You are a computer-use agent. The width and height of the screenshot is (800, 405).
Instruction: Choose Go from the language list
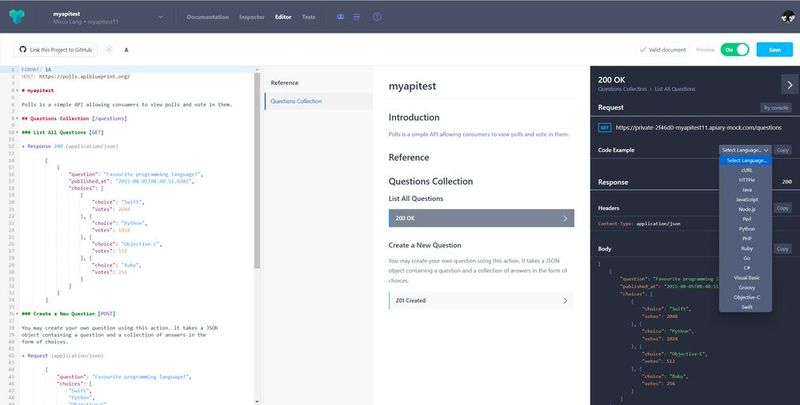tap(746, 258)
